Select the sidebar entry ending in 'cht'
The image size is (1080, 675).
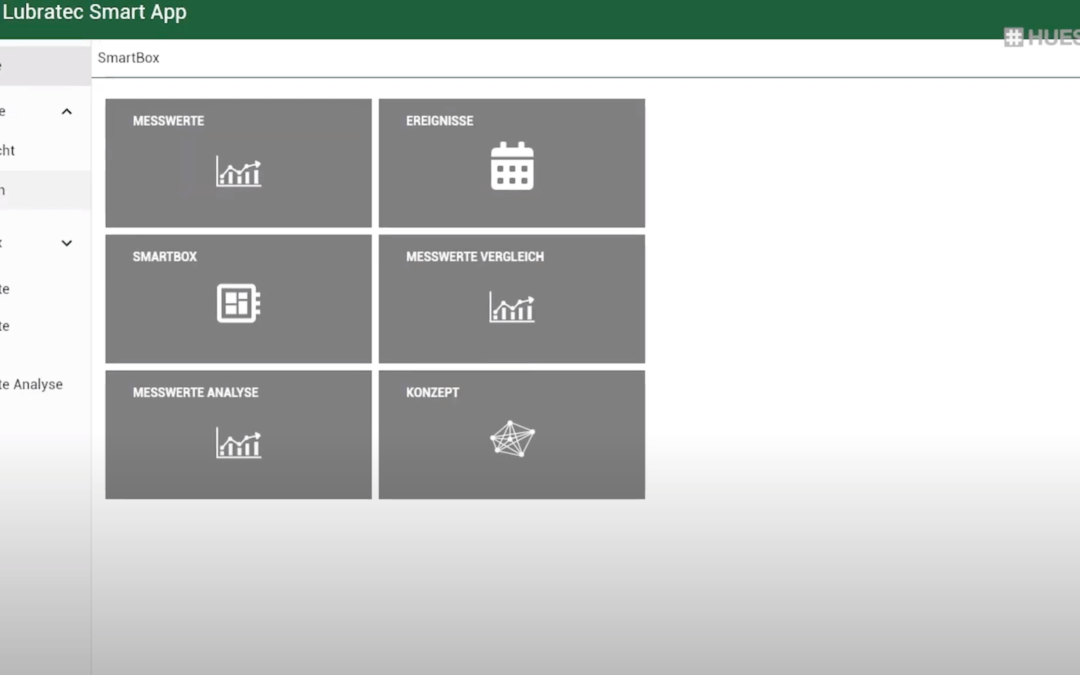pyautogui.click(x=8, y=150)
